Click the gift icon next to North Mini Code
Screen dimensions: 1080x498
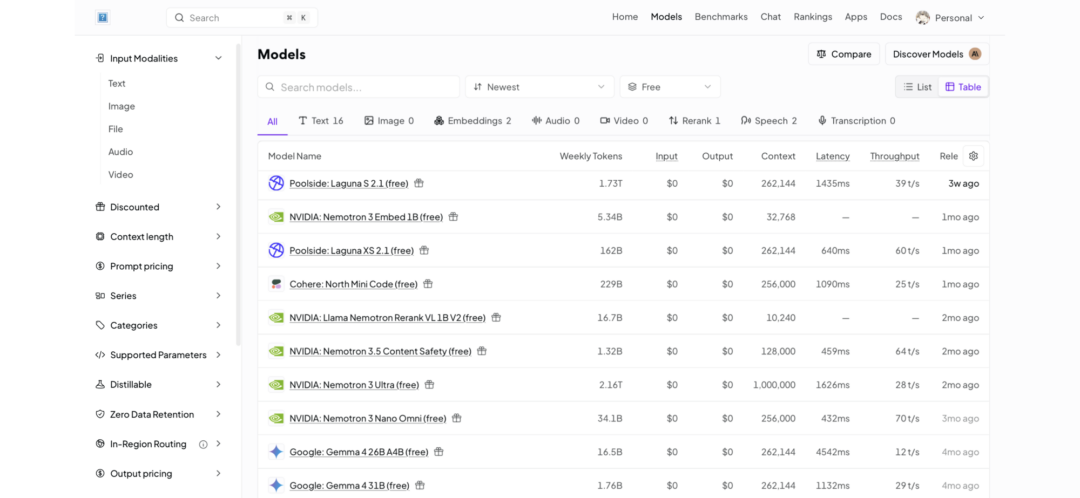click(x=428, y=284)
